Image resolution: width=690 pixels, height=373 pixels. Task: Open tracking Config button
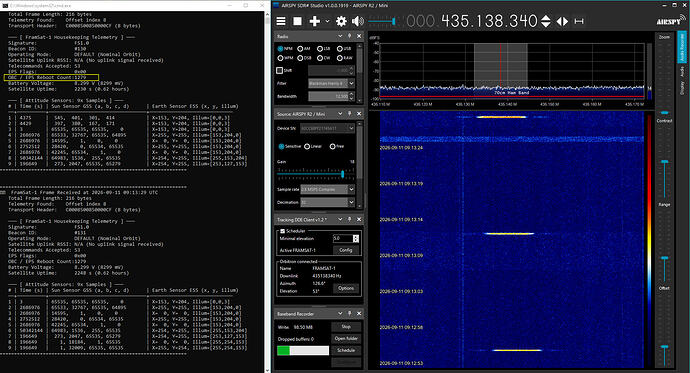(346, 250)
